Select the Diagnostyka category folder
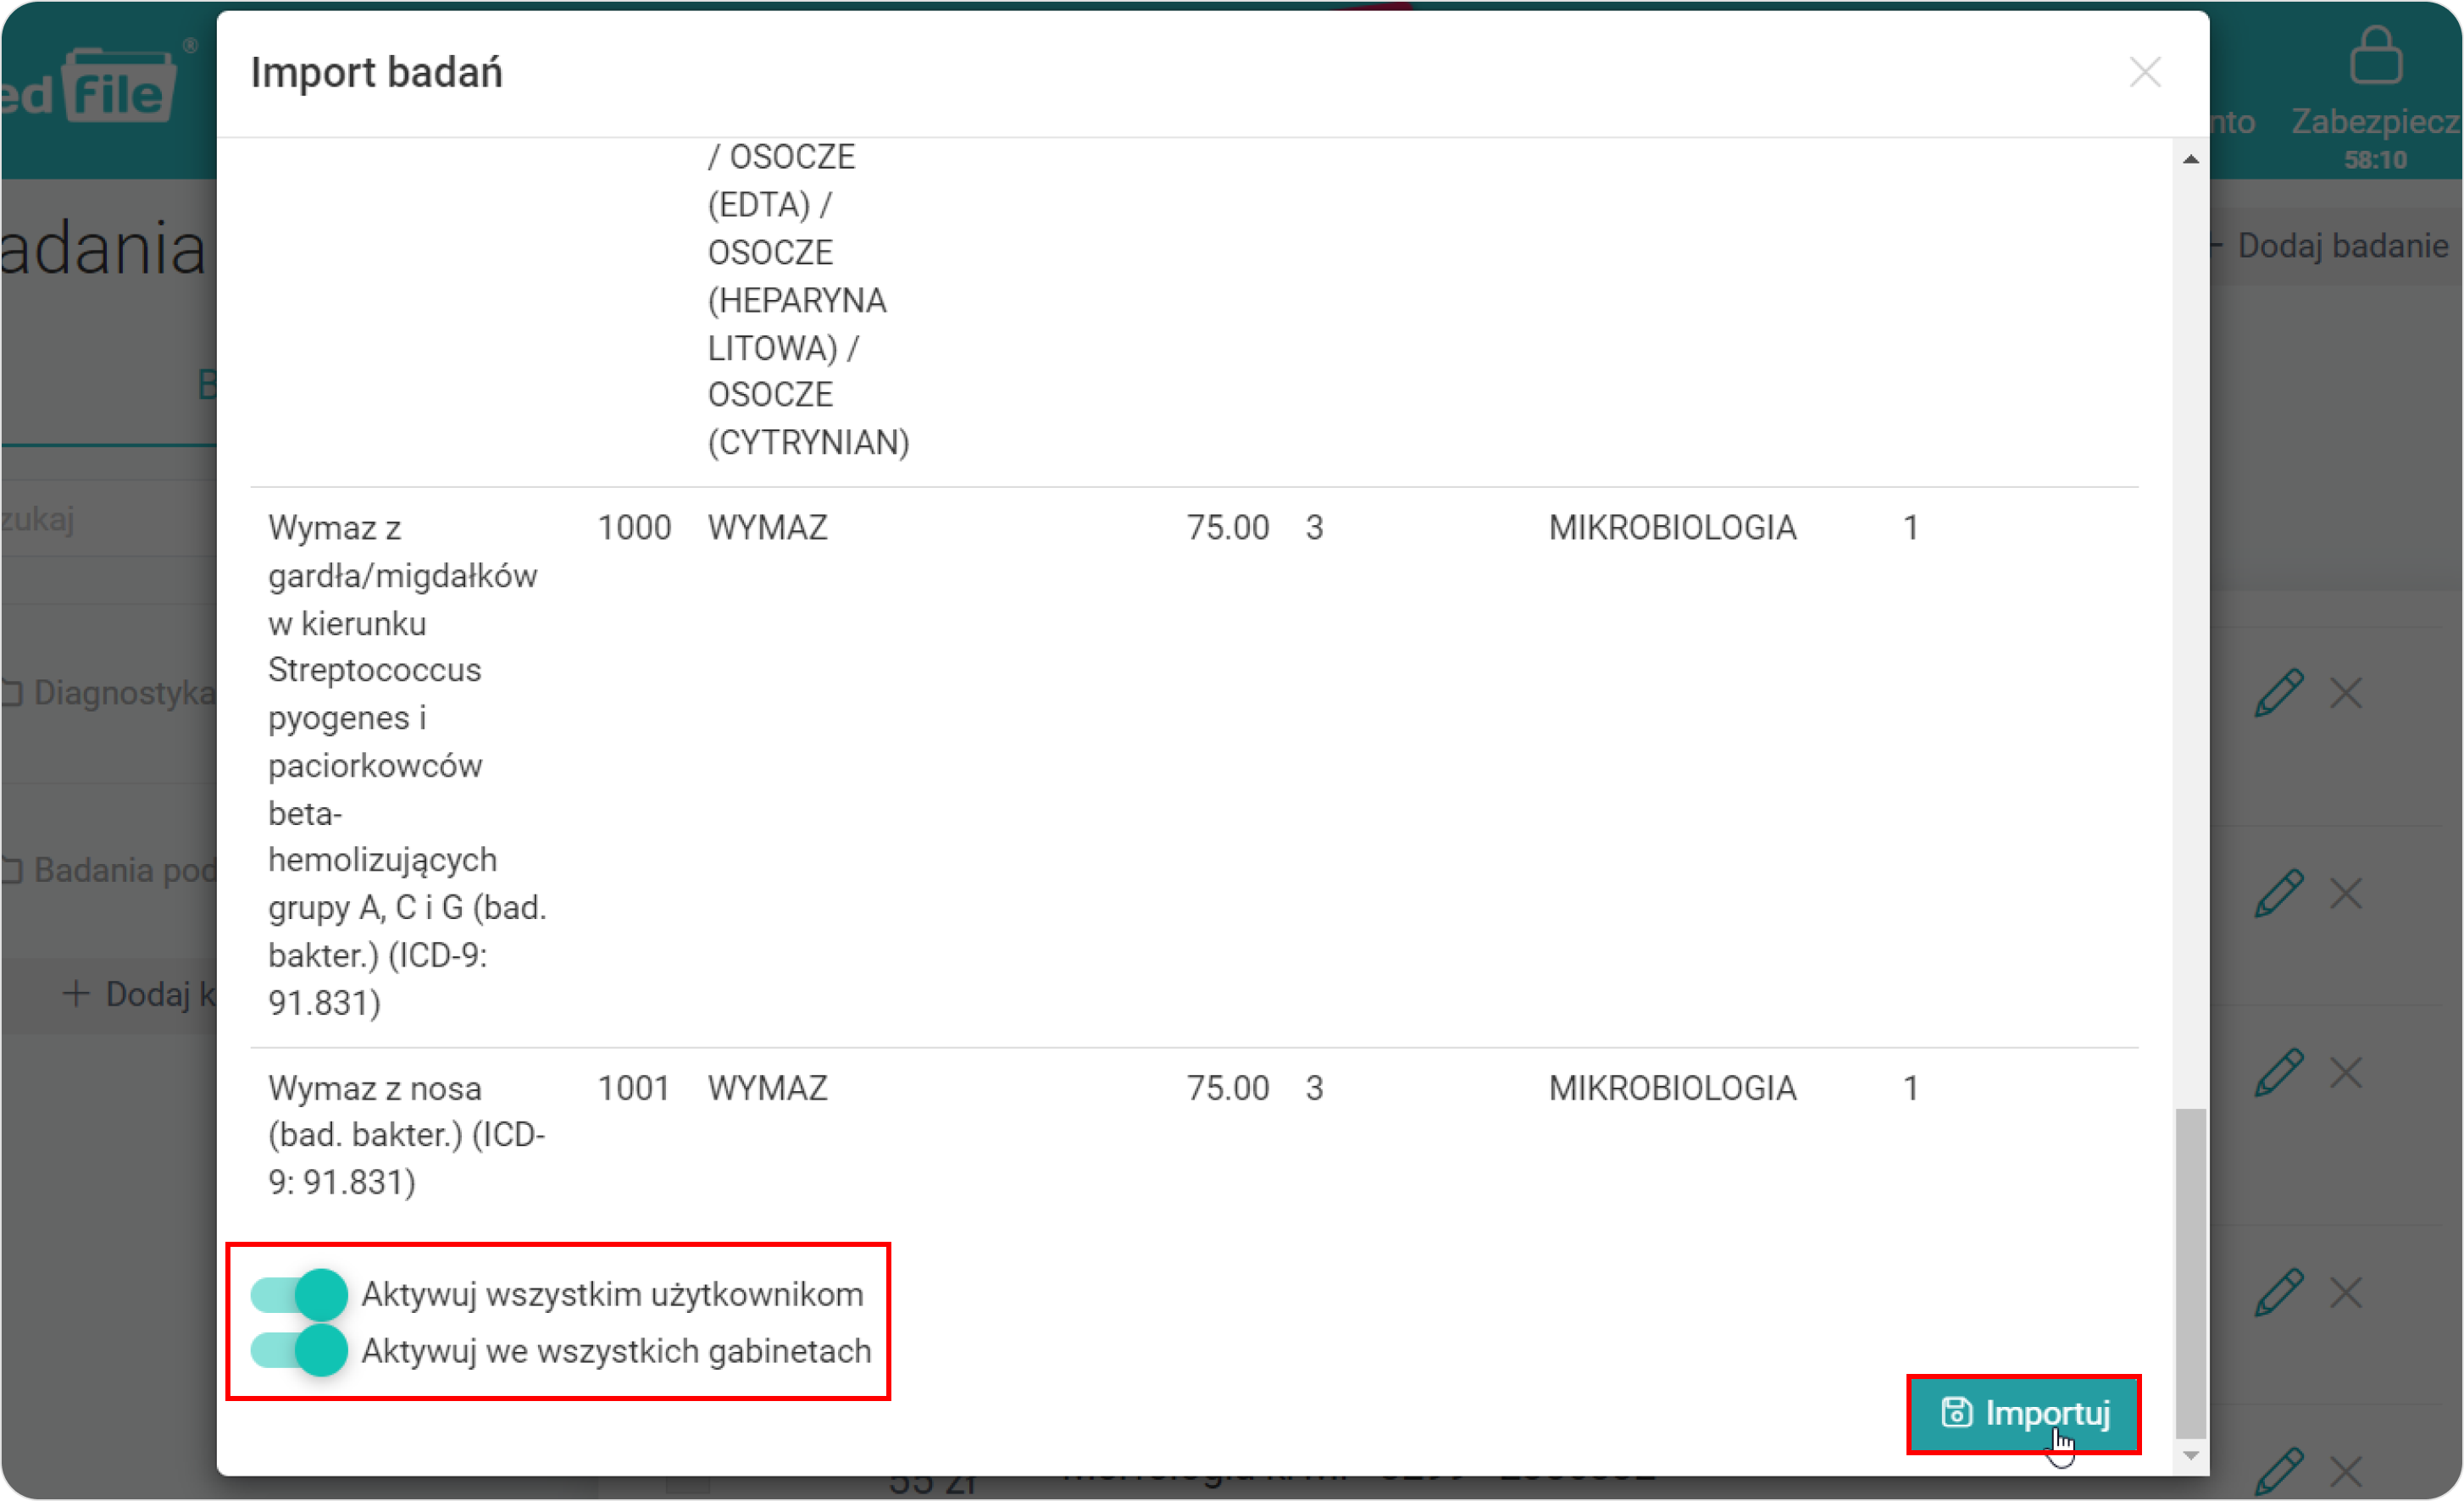The width and height of the screenshot is (2464, 1501). point(110,693)
